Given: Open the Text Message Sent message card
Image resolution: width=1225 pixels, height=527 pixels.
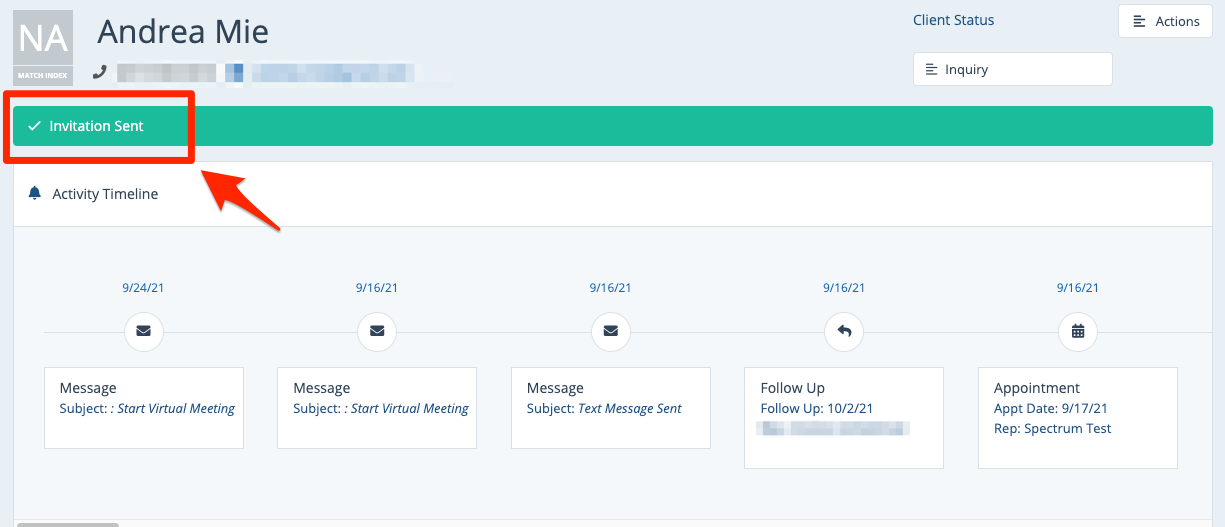Looking at the screenshot, I should 610,407.
